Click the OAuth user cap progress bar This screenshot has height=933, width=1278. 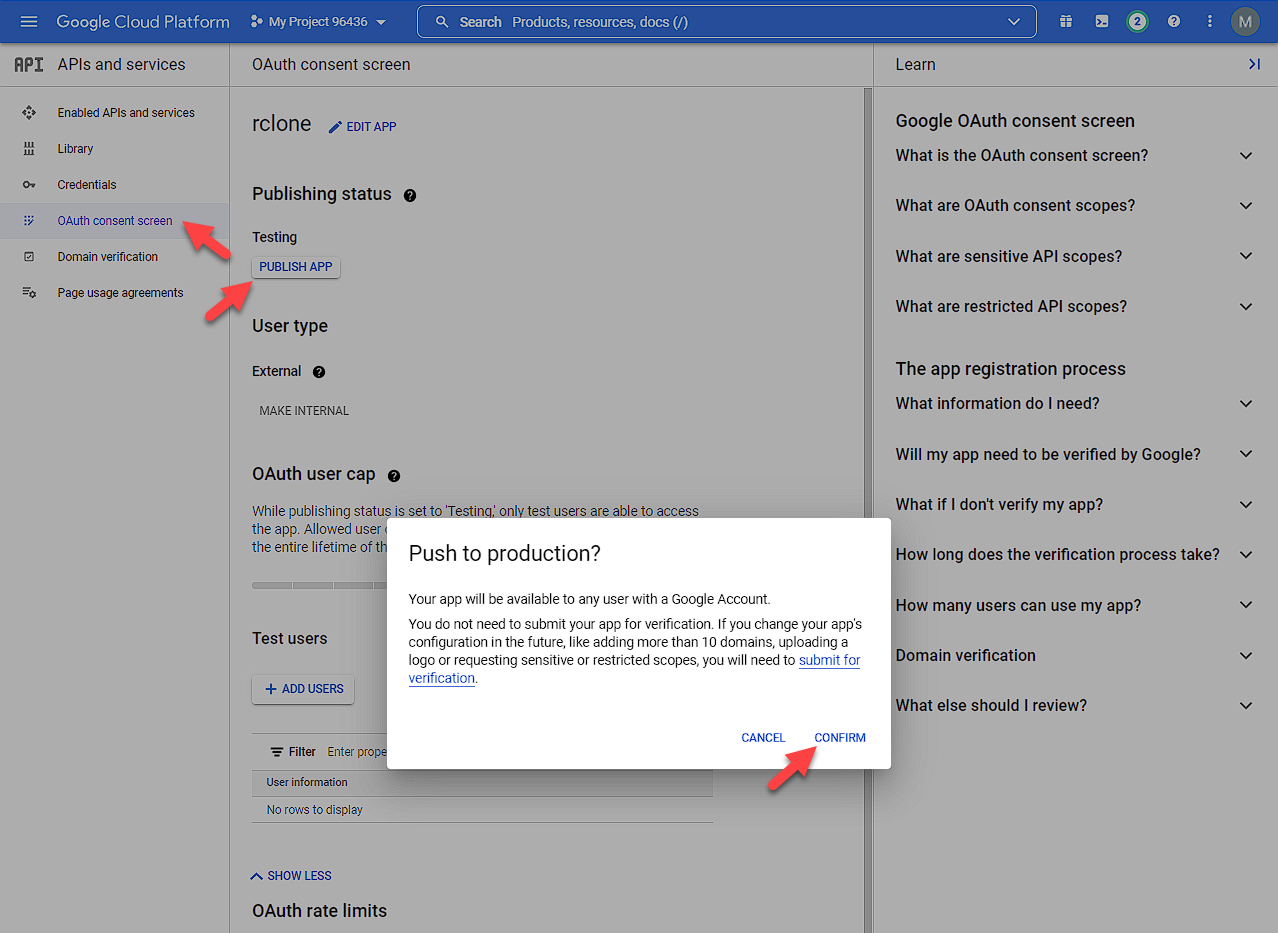tap(319, 585)
